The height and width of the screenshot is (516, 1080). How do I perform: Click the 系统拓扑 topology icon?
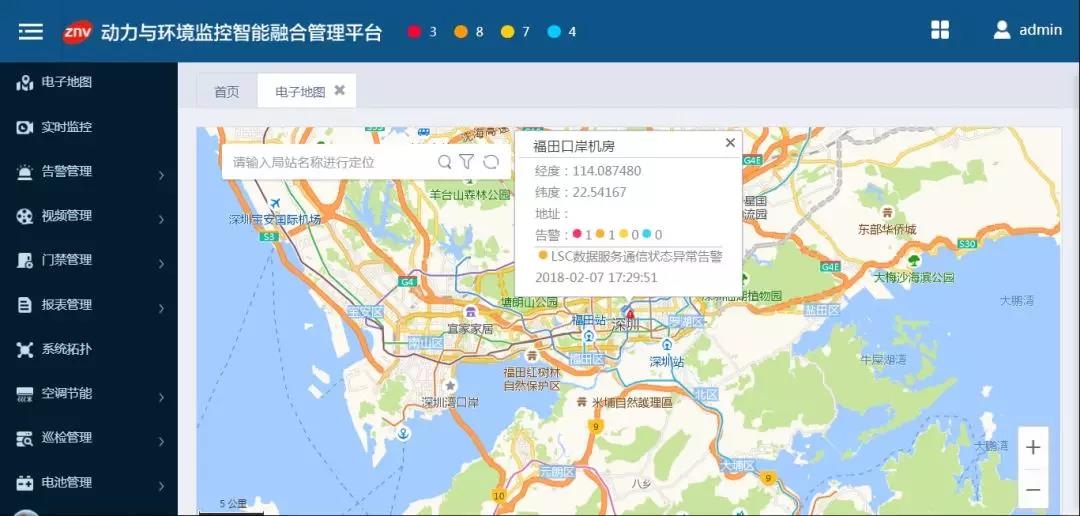pyautogui.click(x=25, y=349)
